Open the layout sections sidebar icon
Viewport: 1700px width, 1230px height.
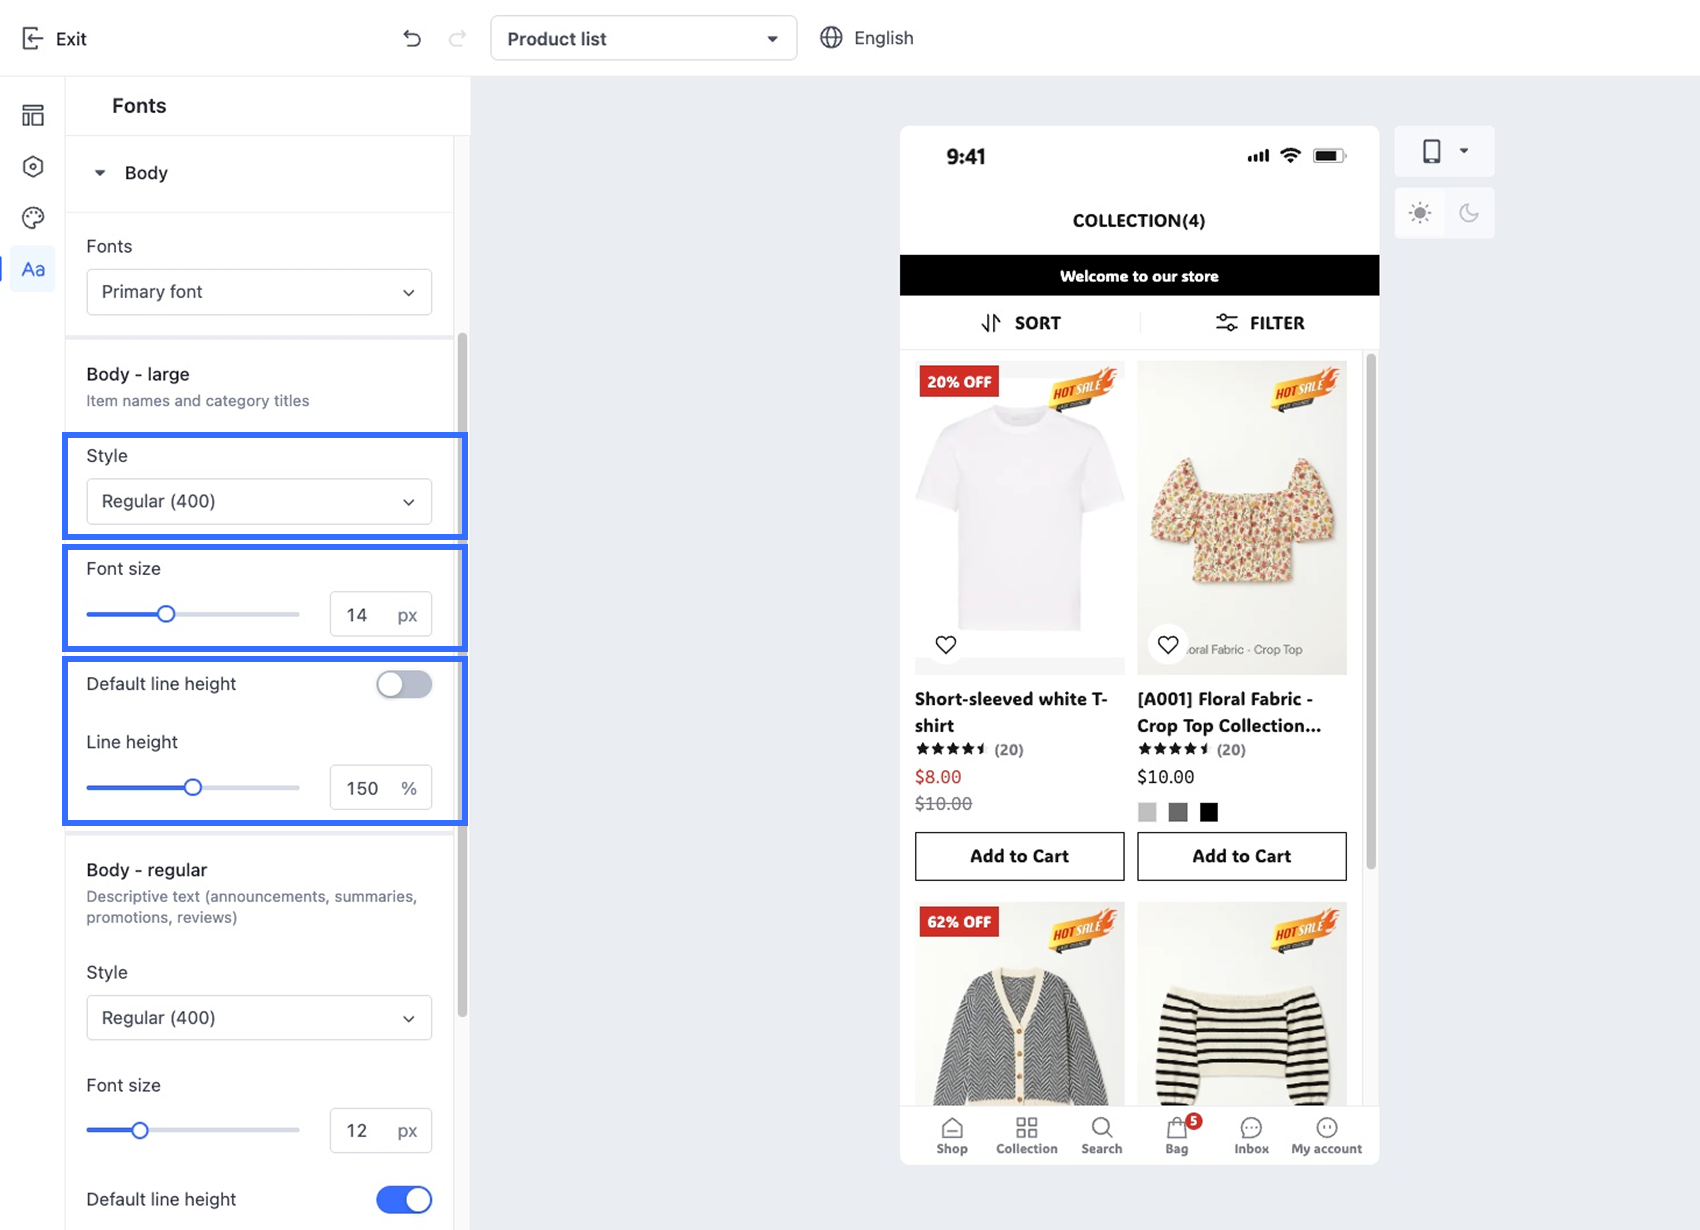click(33, 116)
